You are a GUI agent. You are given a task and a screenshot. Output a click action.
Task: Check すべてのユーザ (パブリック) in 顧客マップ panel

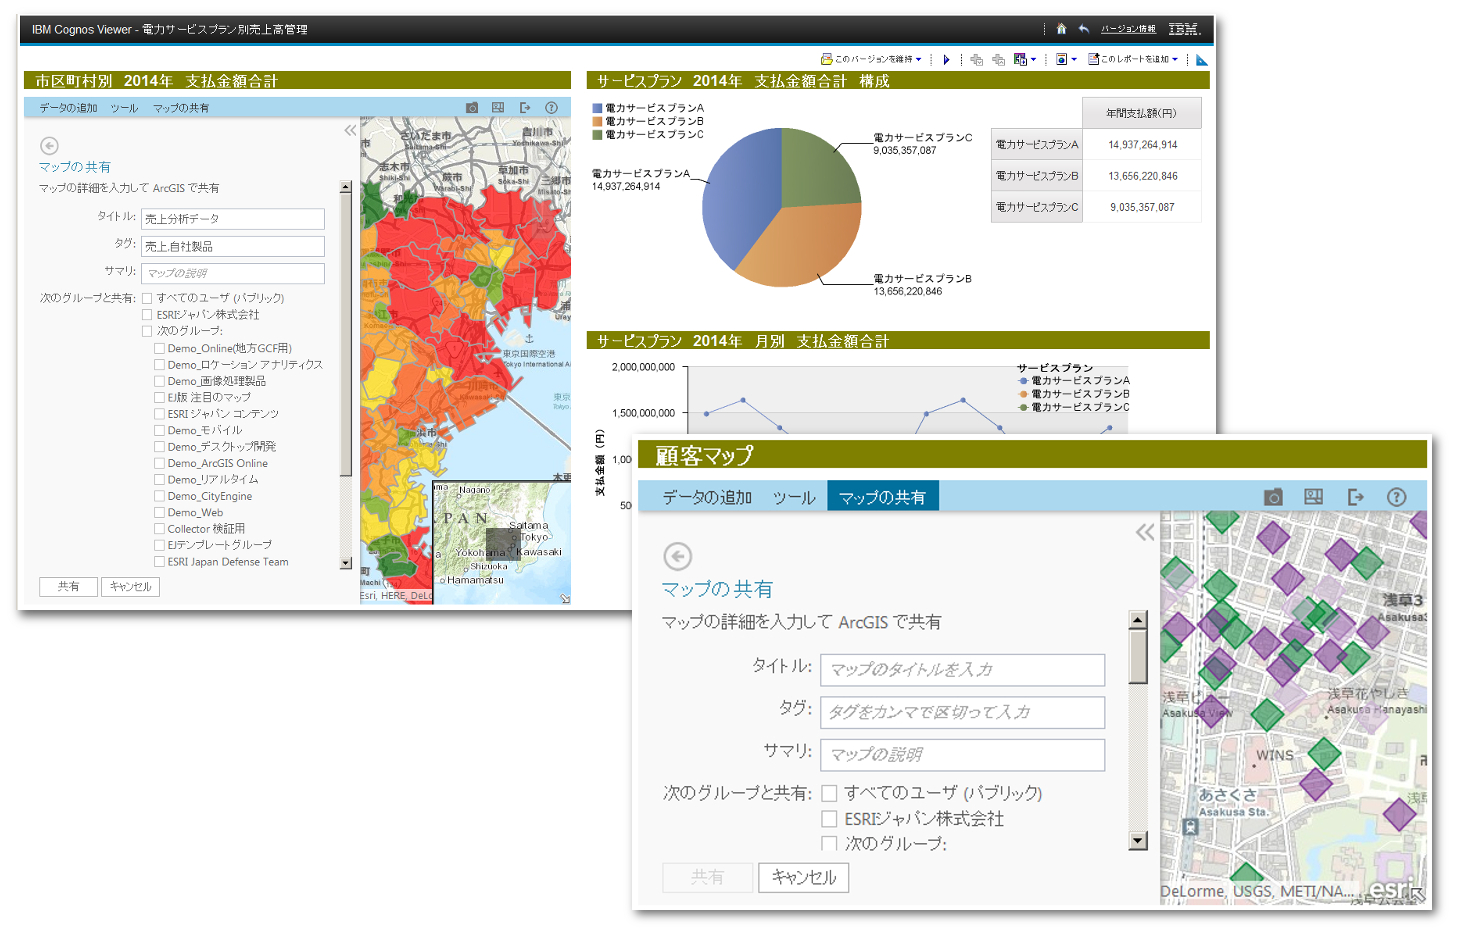point(829,793)
